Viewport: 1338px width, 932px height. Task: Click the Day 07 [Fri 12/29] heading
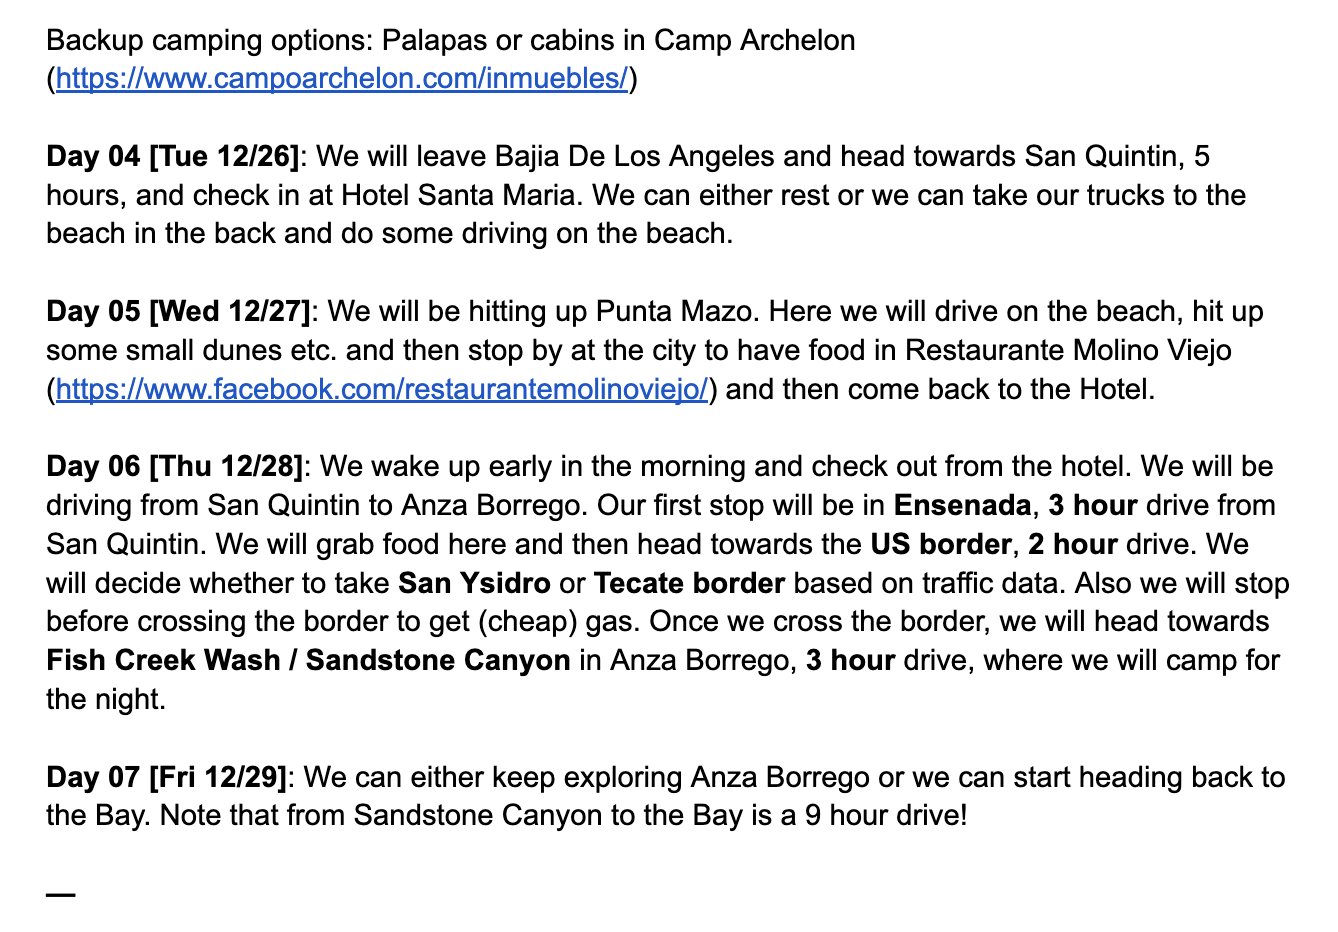pos(166,778)
